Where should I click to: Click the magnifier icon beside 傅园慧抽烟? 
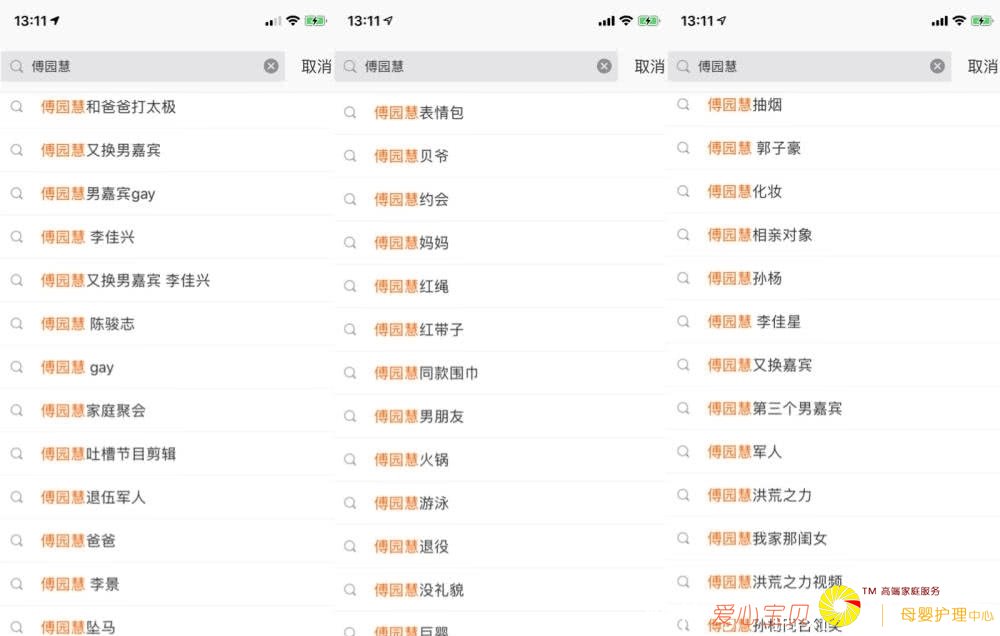683,104
